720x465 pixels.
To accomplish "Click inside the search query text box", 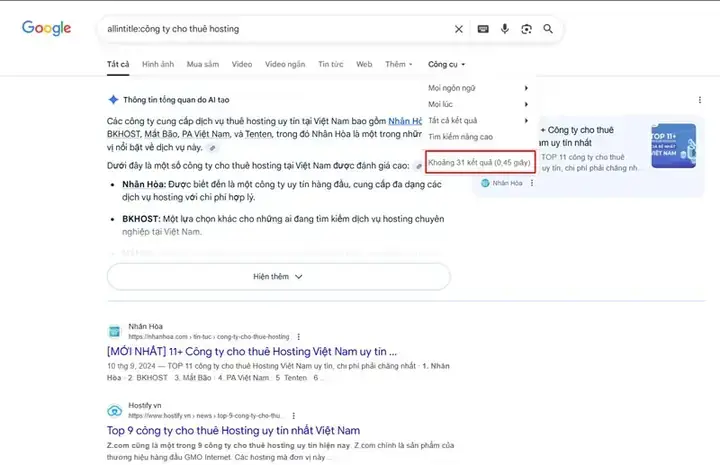I will pyautogui.click(x=270, y=29).
